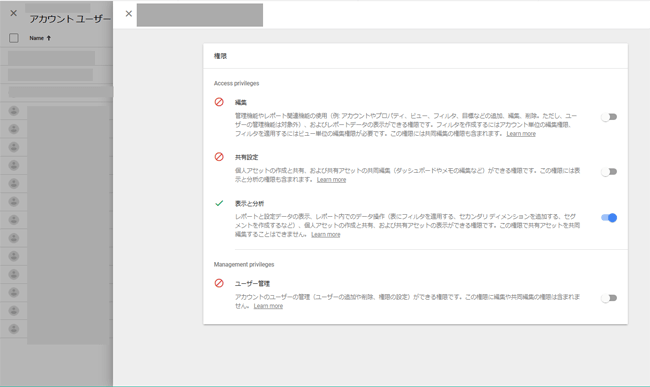Open Learn more link under 表示と分析
The image size is (650, 387).
(325, 235)
